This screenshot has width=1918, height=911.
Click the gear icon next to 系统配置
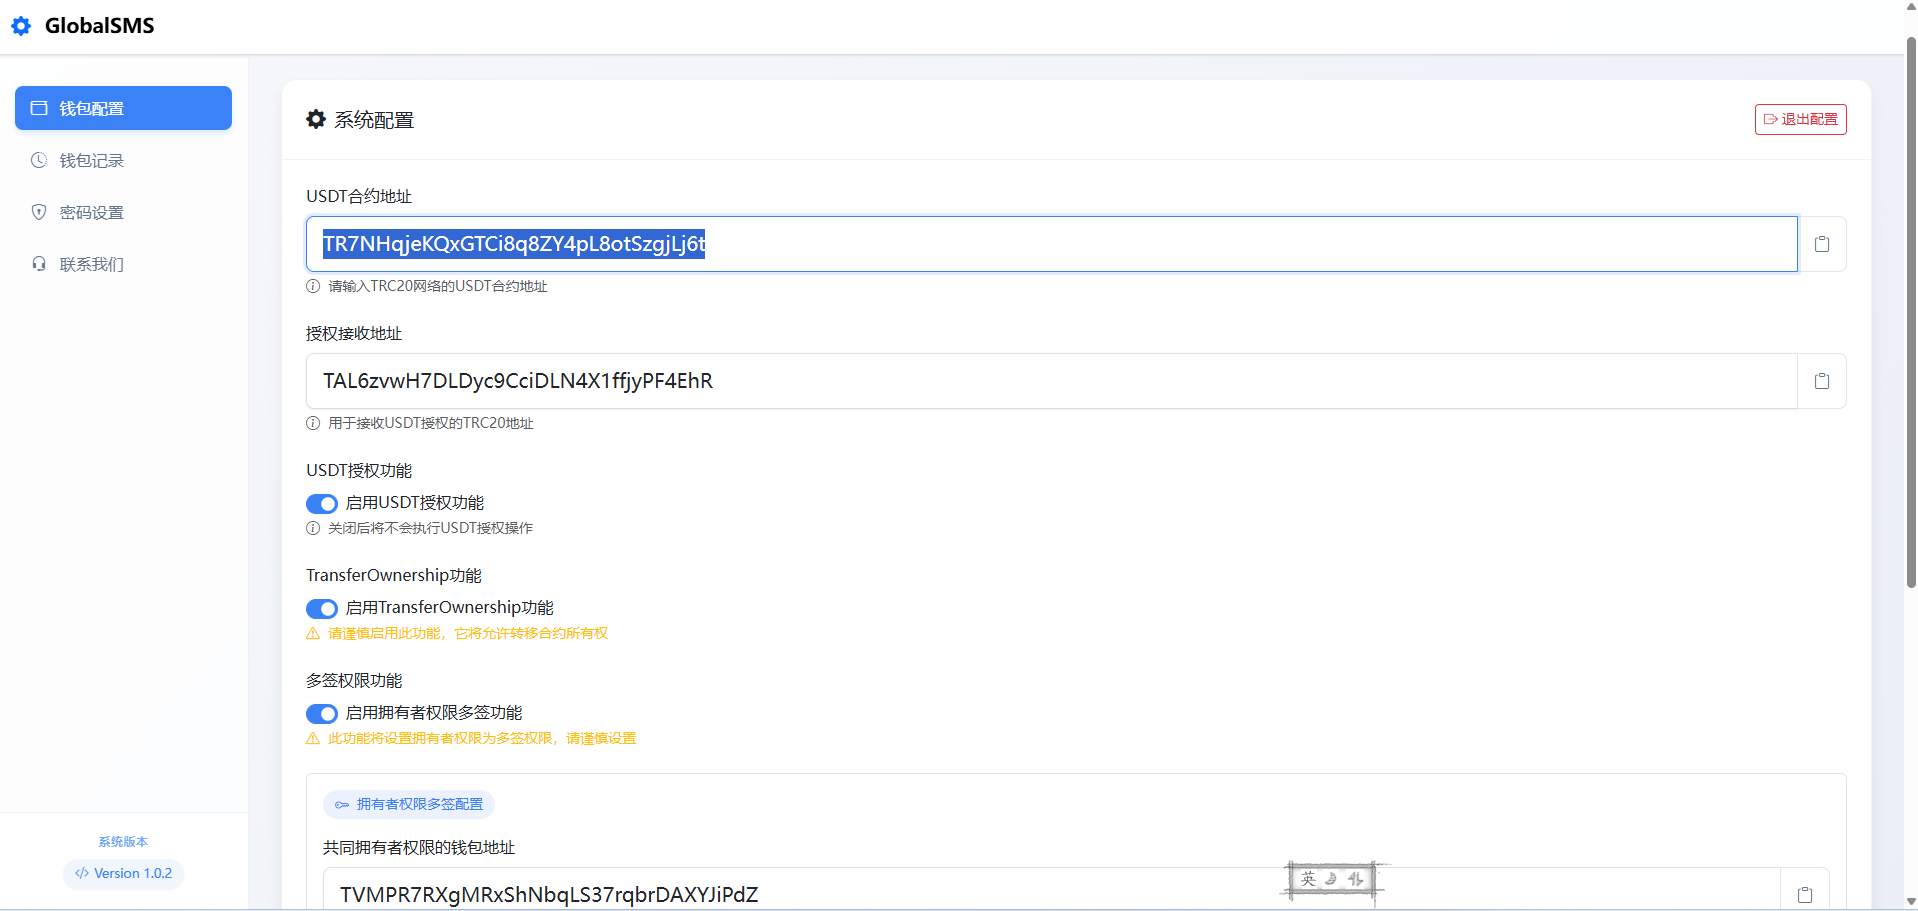(316, 120)
